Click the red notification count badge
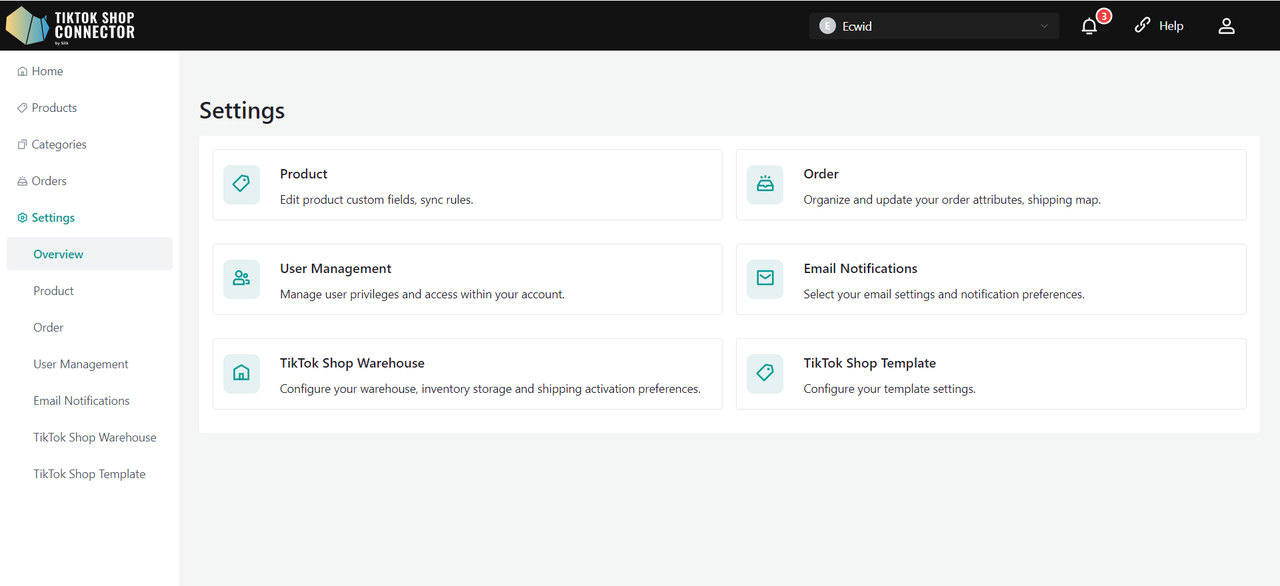The height and width of the screenshot is (586, 1280). click(x=1104, y=16)
